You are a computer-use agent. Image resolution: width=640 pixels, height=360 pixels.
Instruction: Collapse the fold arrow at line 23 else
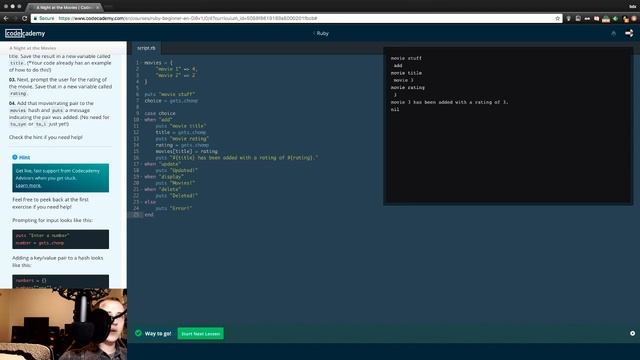click(x=141, y=202)
